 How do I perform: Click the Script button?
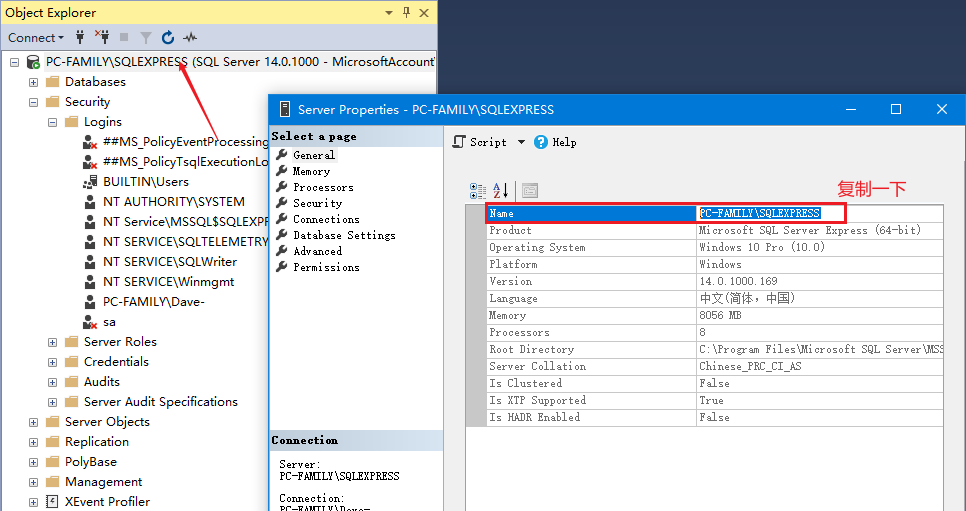[x=480, y=142]
